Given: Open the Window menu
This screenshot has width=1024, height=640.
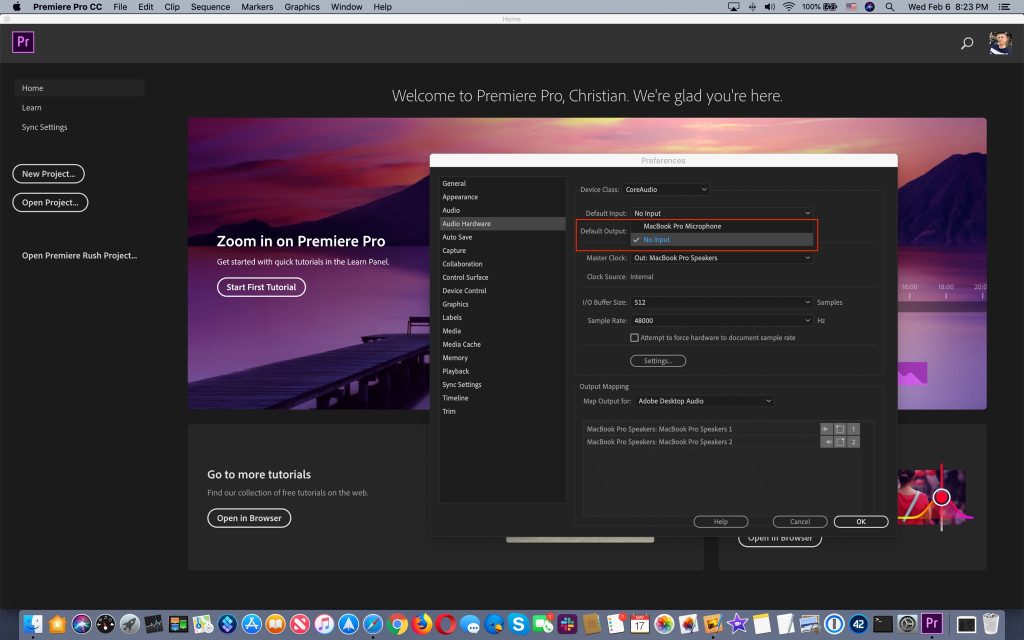Looking at the screenshot, I should click(x=346, y=7).
